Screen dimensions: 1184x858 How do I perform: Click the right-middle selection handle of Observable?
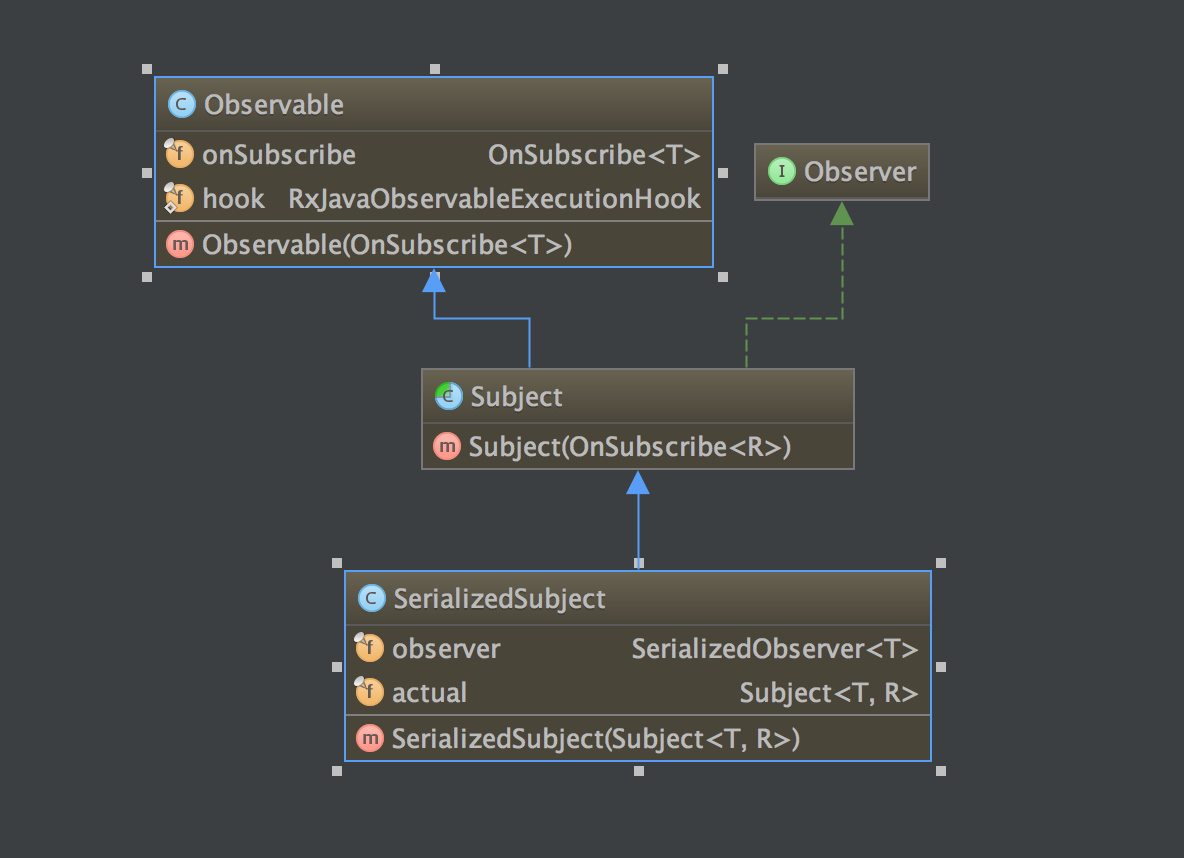(723, 173)
